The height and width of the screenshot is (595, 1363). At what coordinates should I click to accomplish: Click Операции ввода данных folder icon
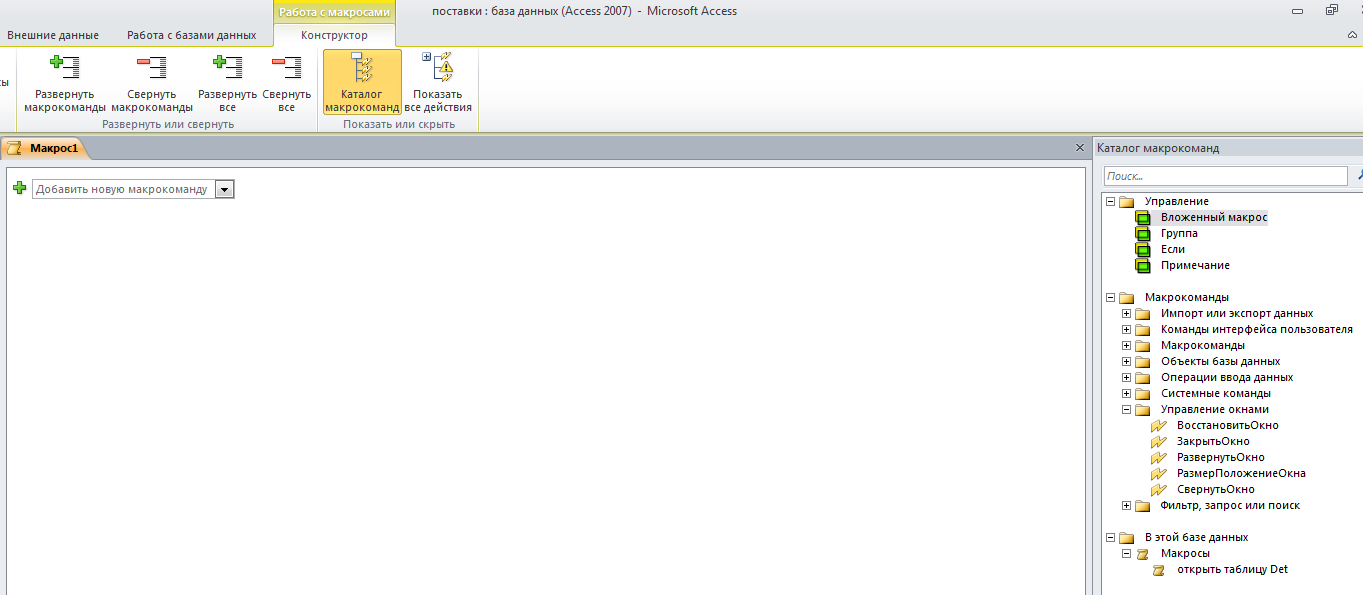coord(1143,377)
